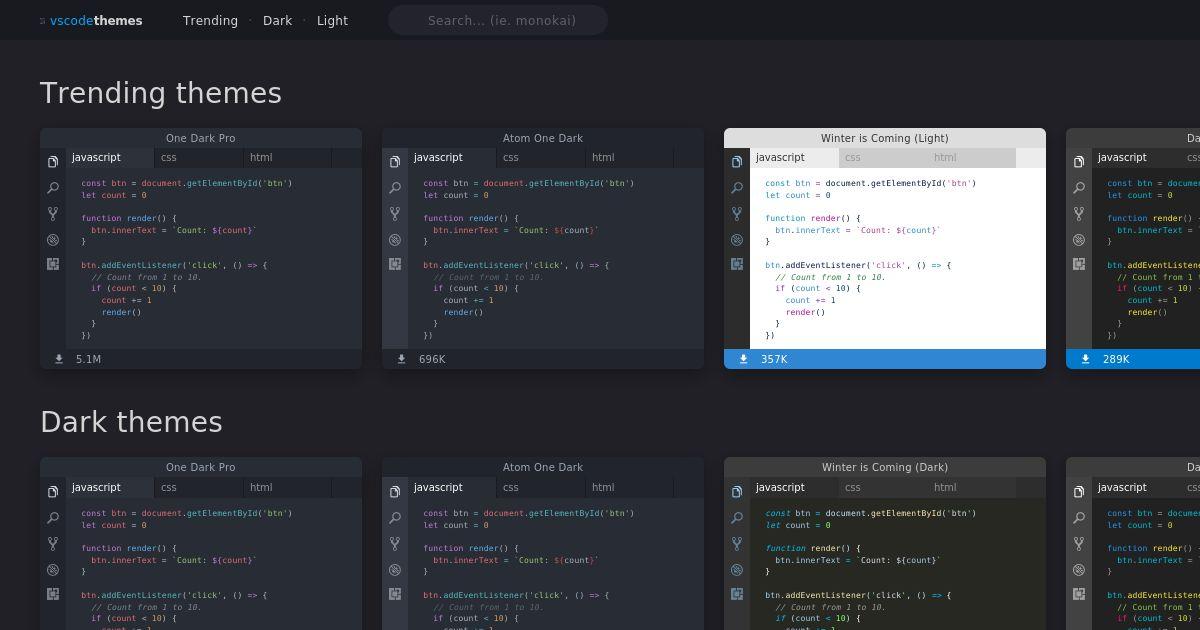
Task: Select css tab in trending One Dark Pro card
Action: click(199, 157)
